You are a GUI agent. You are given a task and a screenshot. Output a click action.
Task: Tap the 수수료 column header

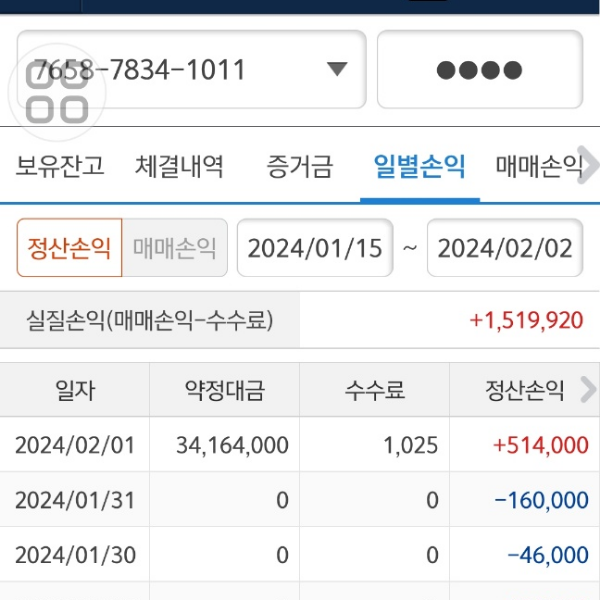pos(375,390)
